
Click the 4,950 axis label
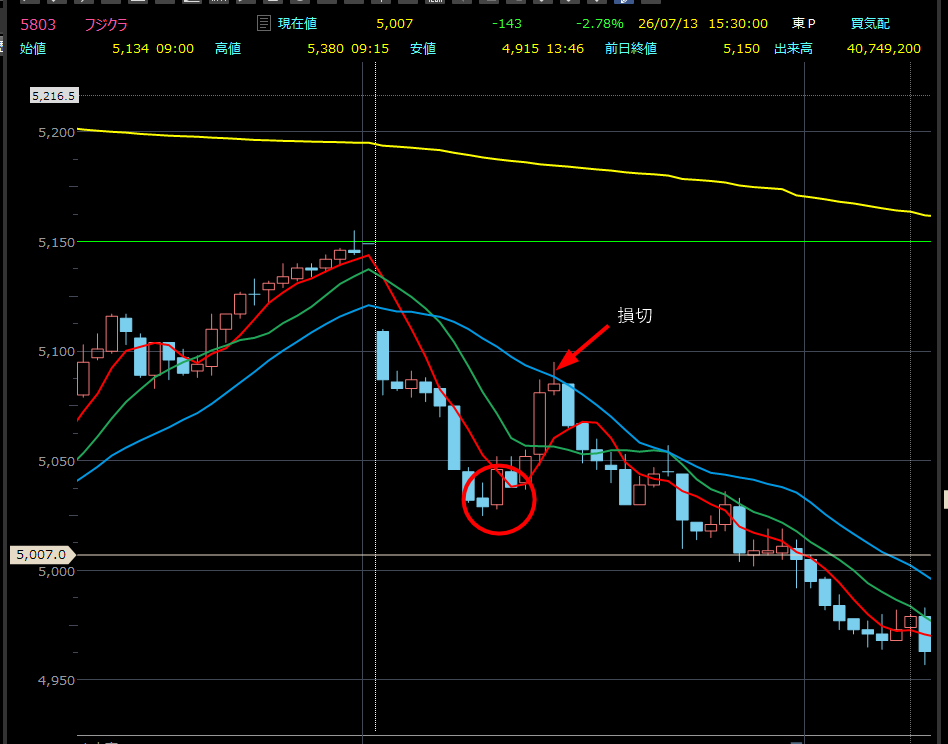57,681
